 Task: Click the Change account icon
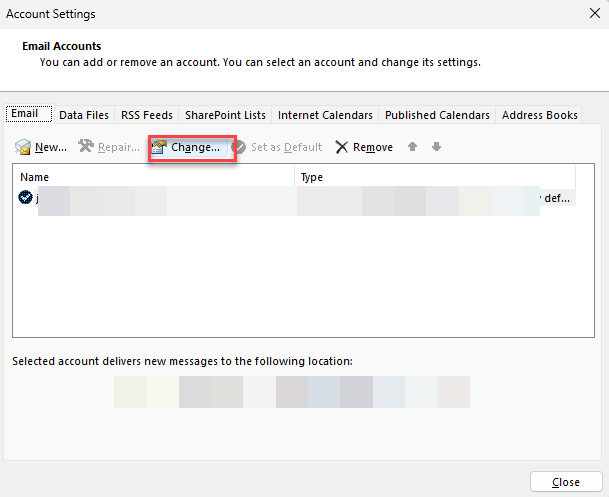pos(159,147)
